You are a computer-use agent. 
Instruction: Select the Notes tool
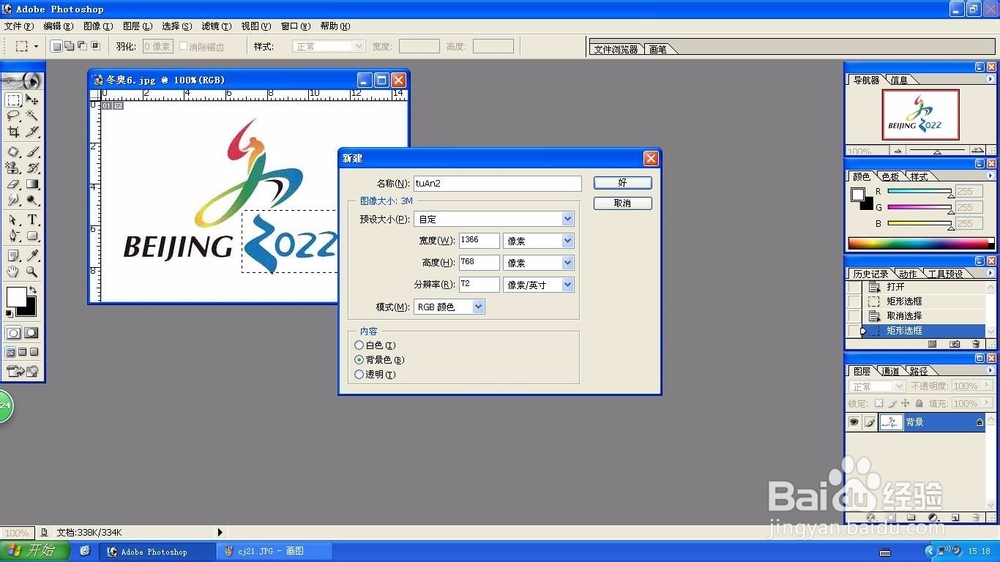(x=13, y=256)
